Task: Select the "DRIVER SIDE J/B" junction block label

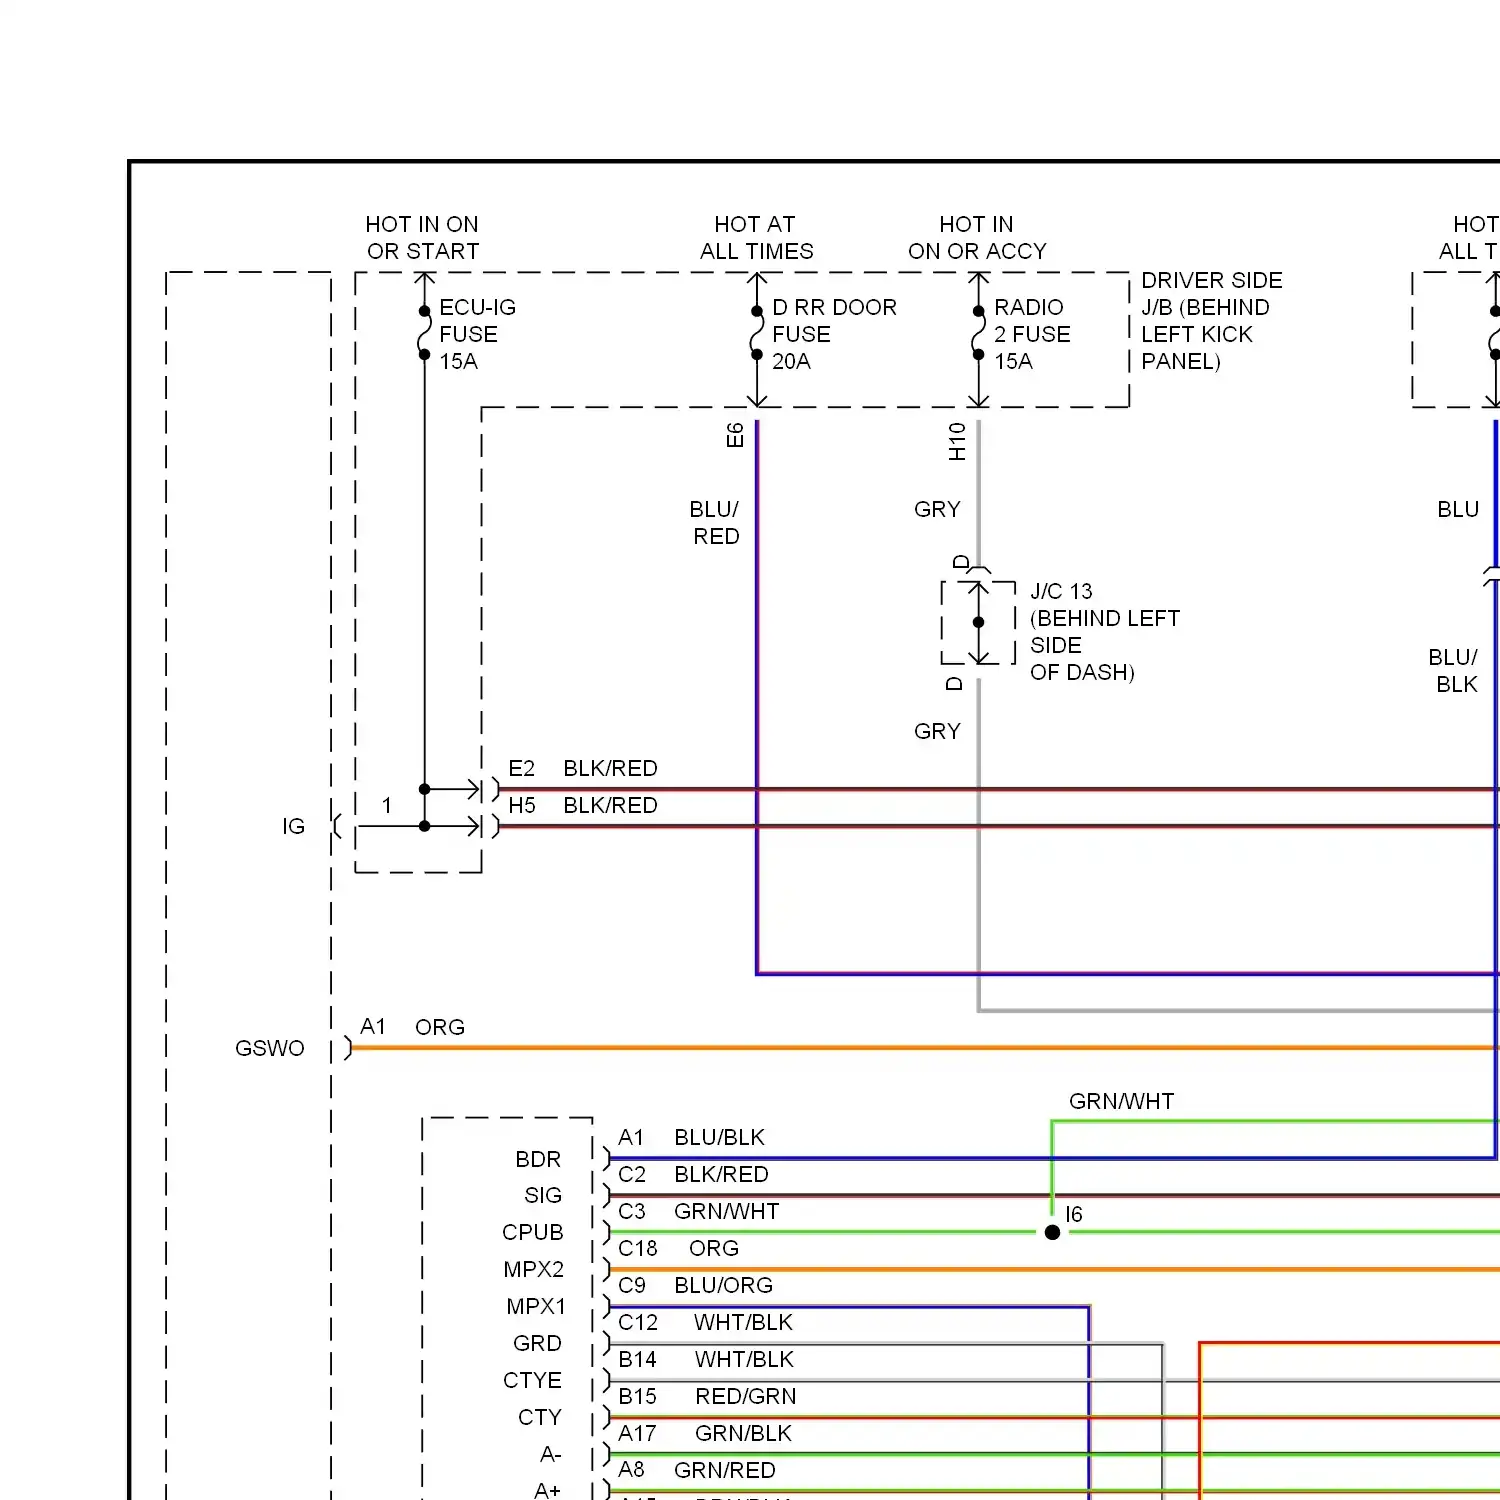Action: (x=1211, y=321)
